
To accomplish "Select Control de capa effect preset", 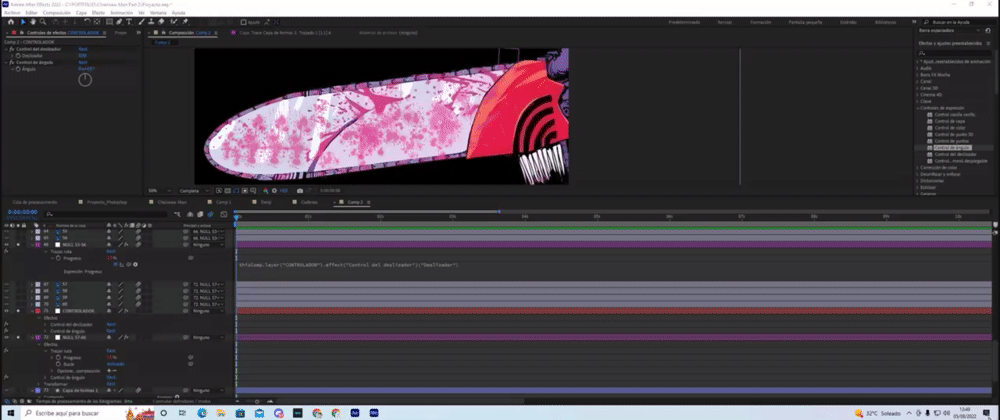I will [x=950, y=121].
